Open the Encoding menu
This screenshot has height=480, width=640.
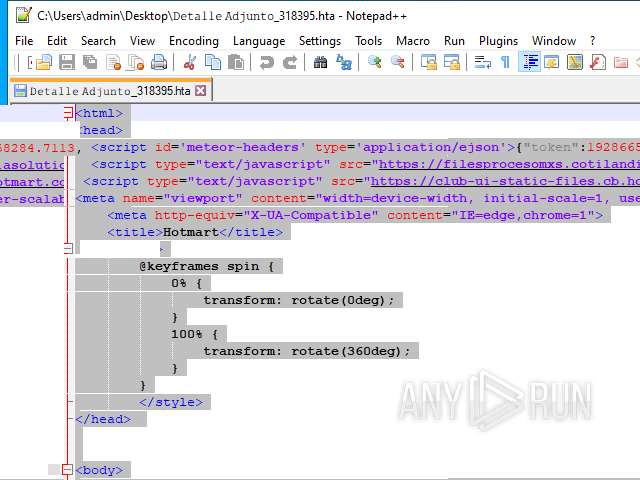[194, 41]
